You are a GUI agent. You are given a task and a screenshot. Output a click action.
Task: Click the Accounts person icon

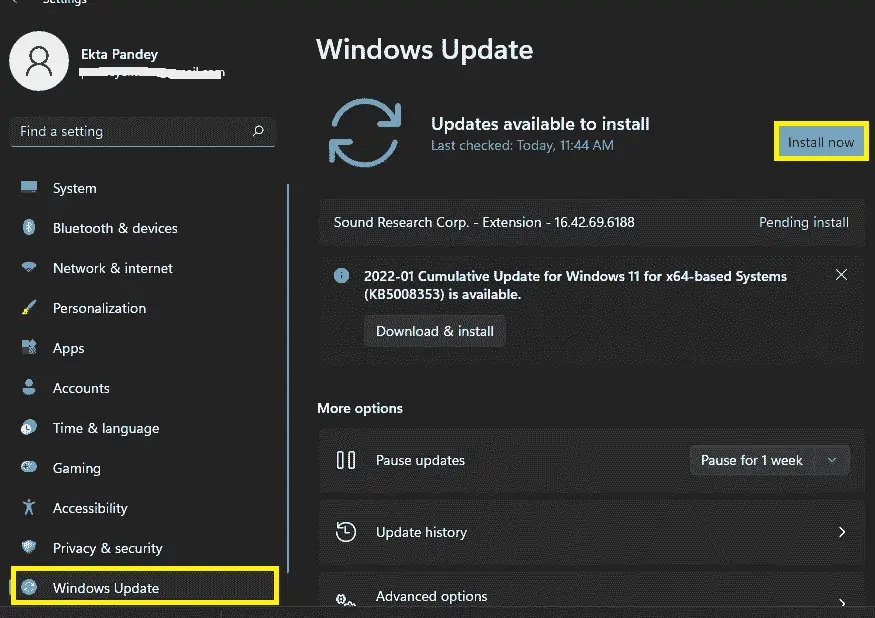click(x=29, y=387)
